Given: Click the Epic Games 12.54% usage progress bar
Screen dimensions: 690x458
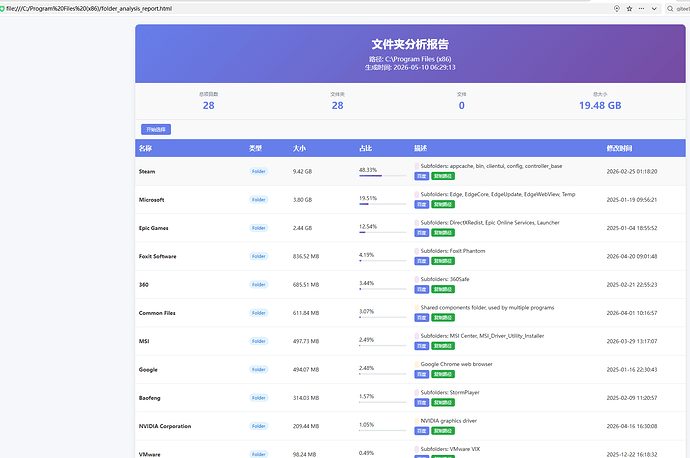Looking at the screenshot, I should 382,232.
